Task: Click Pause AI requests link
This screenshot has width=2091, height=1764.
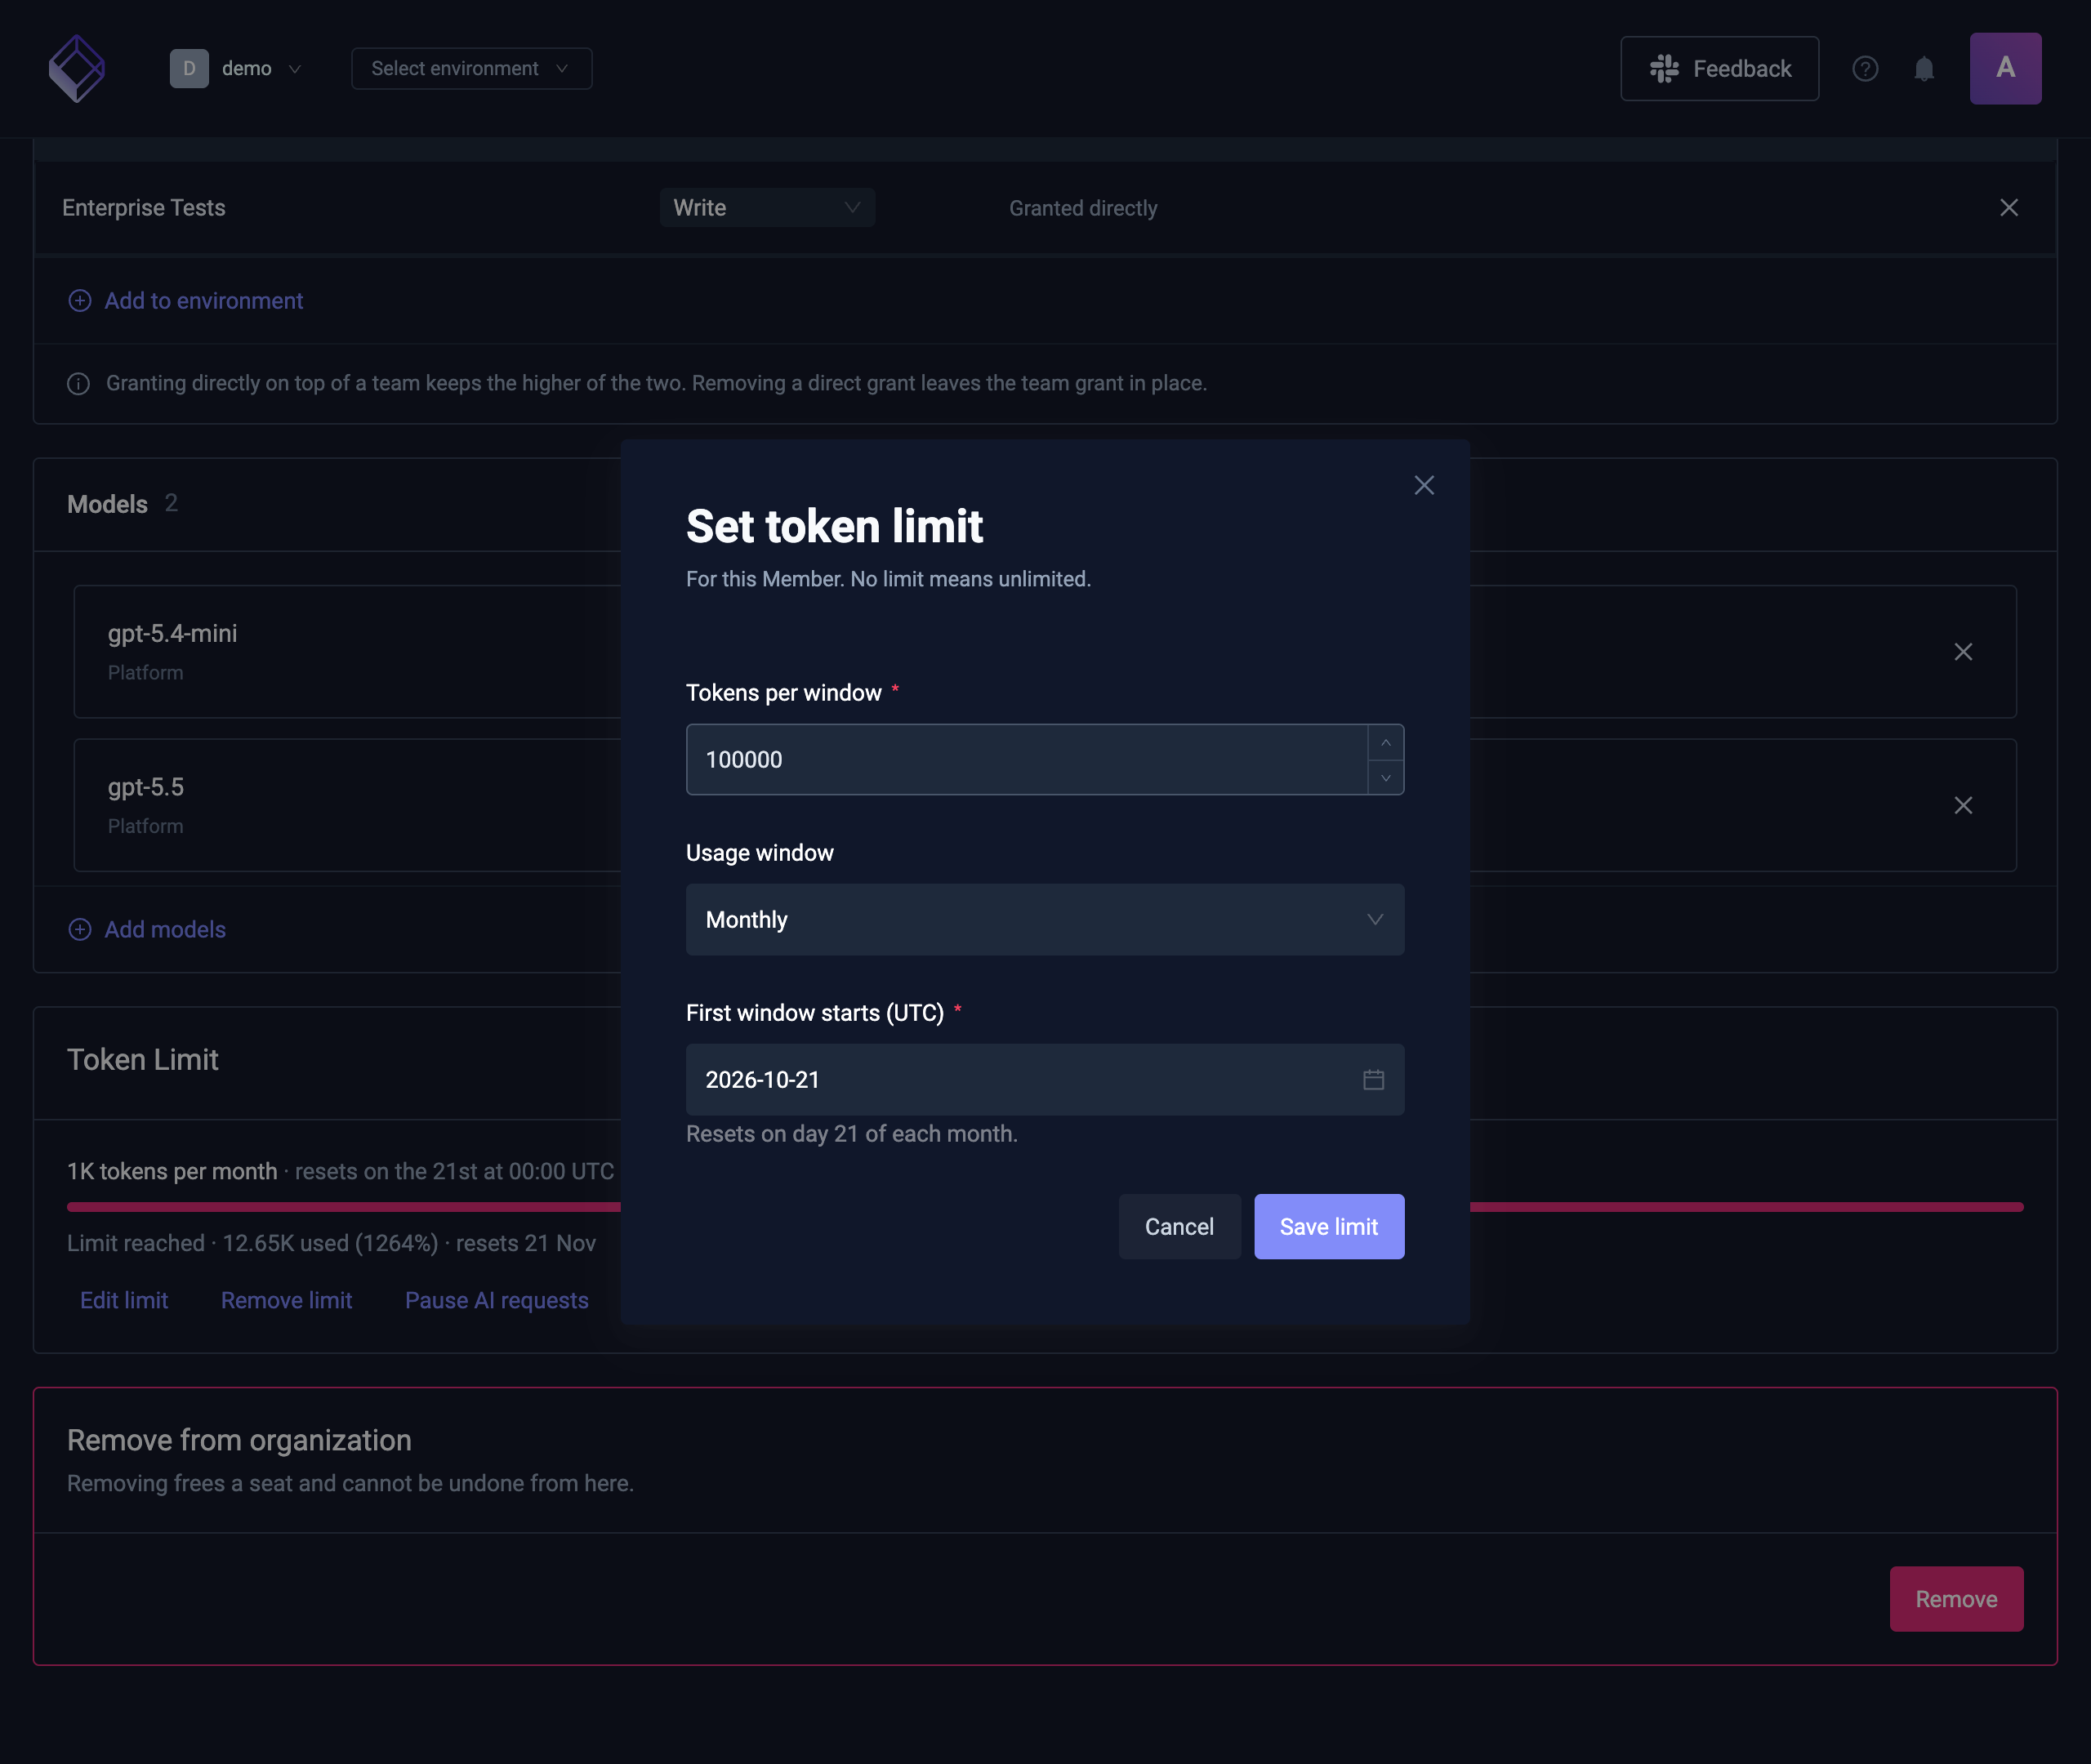Action: click(497, 1301)
